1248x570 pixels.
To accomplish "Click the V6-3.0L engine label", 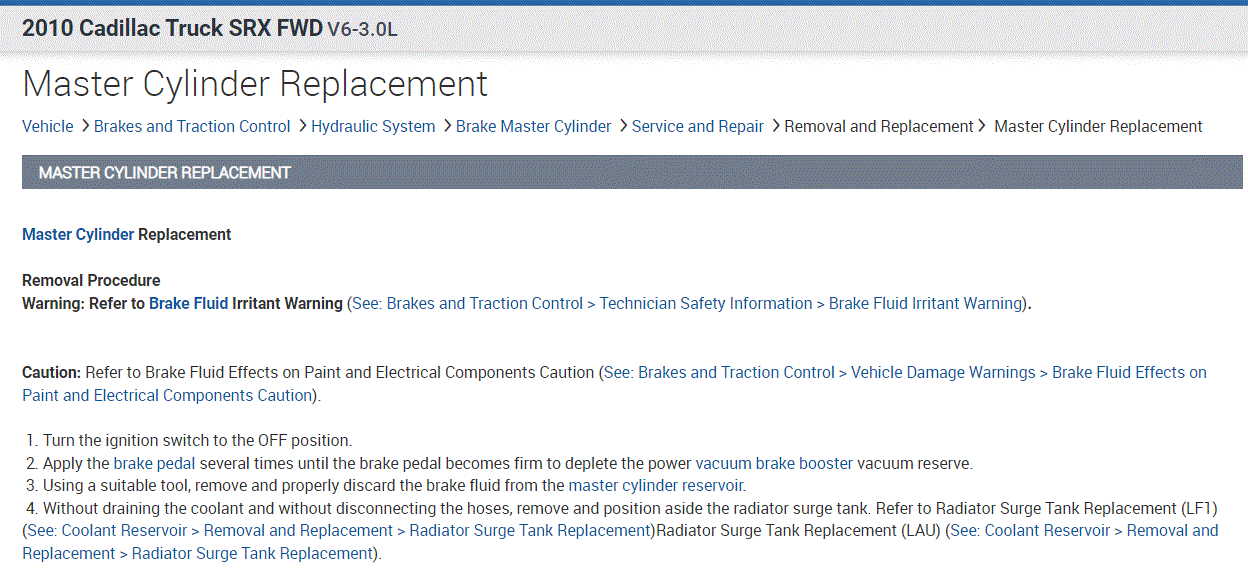I will pyautogui.click(x=362, y=30).
